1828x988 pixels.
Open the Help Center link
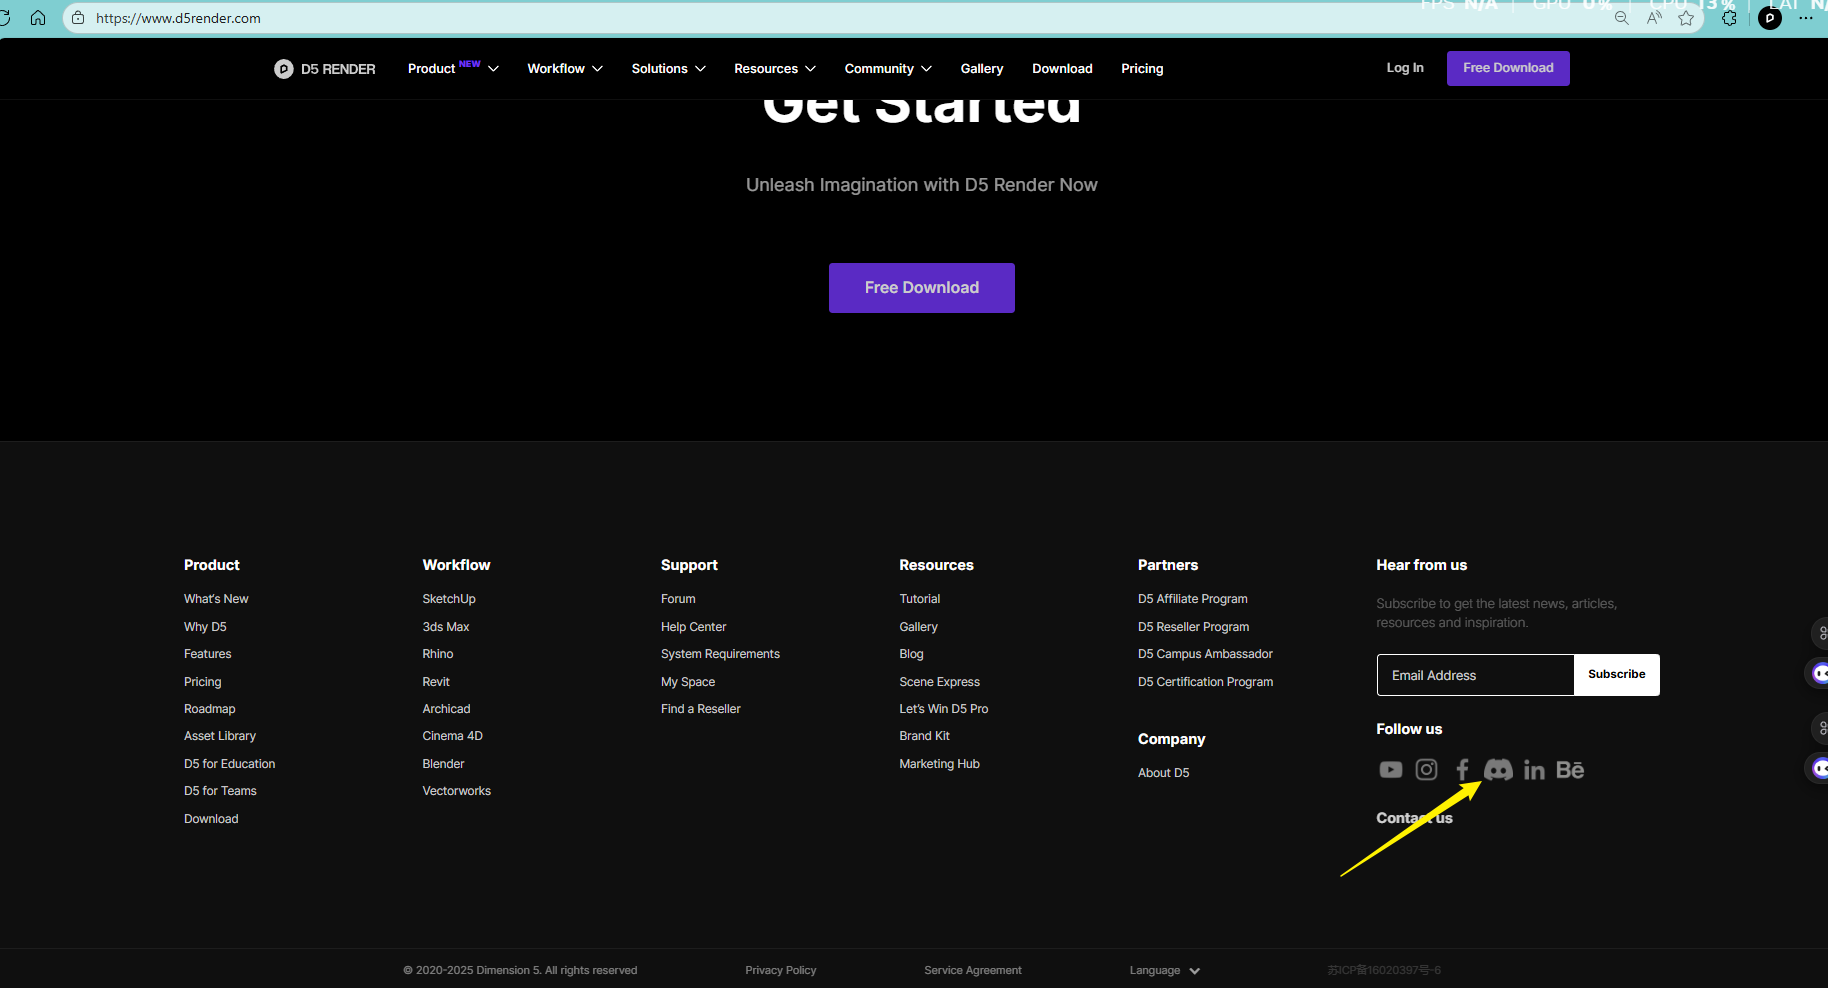click(x=693, y=627)
